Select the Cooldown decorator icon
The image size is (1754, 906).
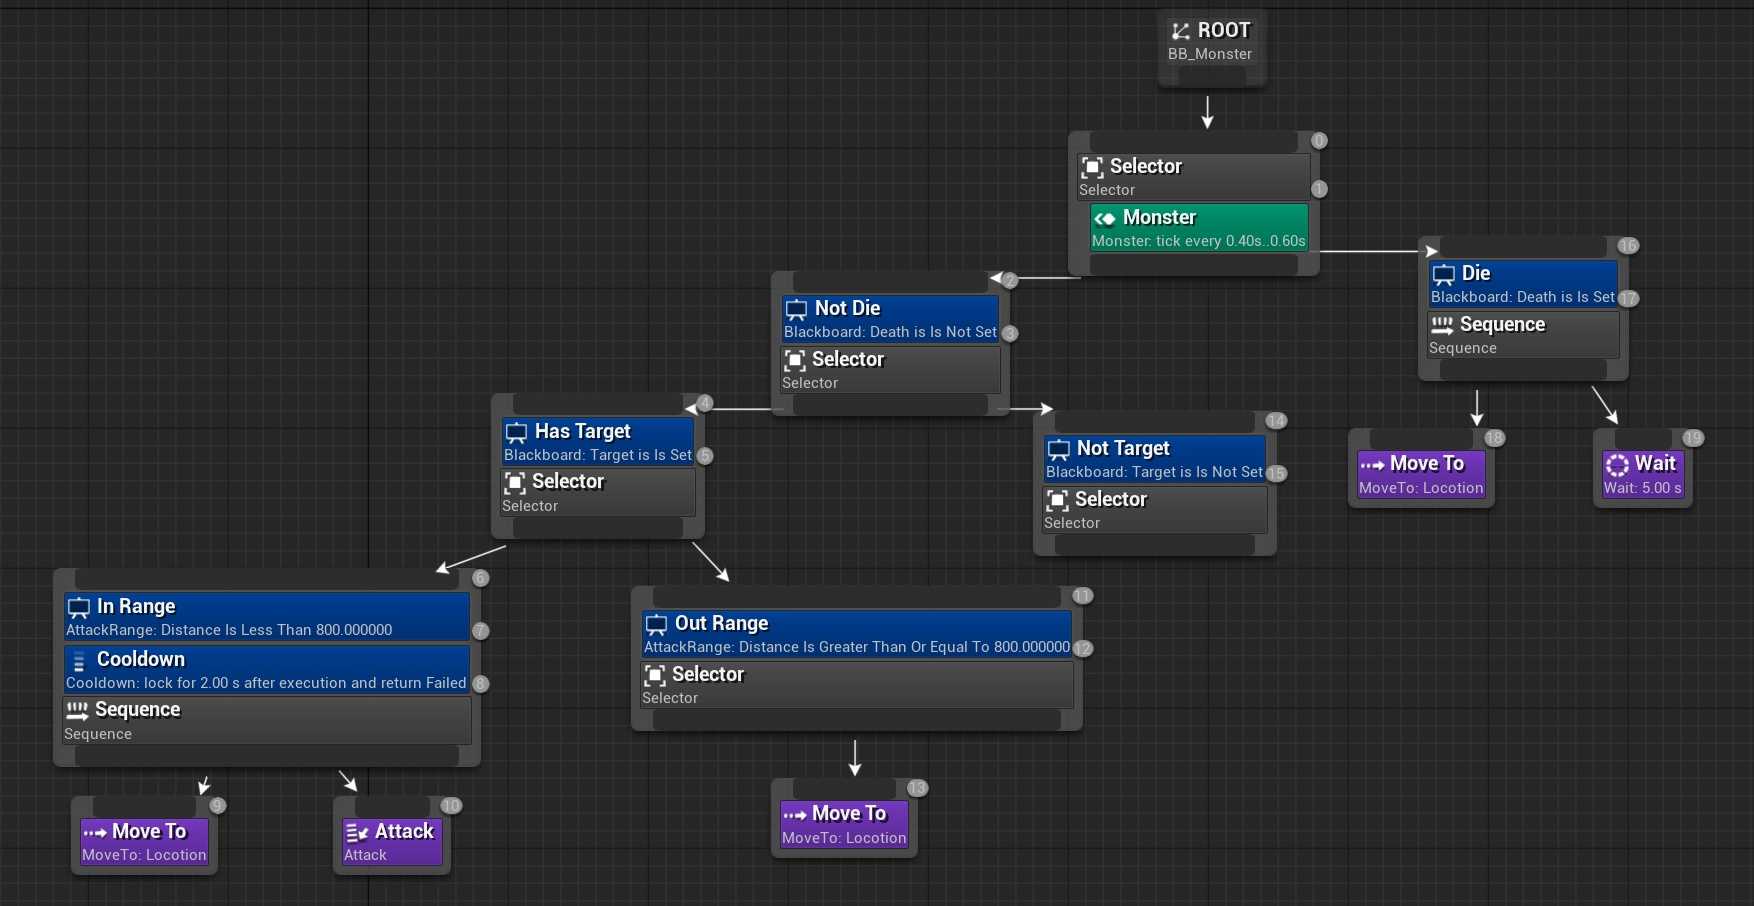coord(79,660)
